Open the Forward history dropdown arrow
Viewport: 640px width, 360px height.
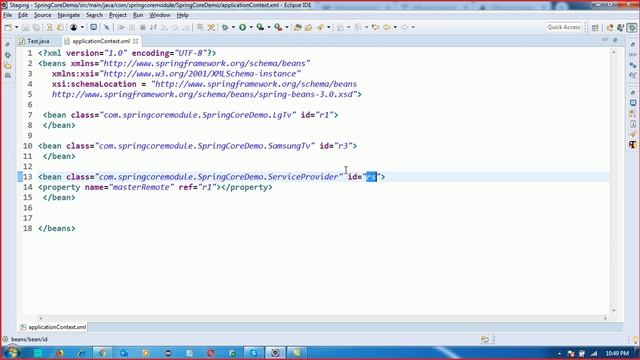pyautogui.click(x=413, y=27)
